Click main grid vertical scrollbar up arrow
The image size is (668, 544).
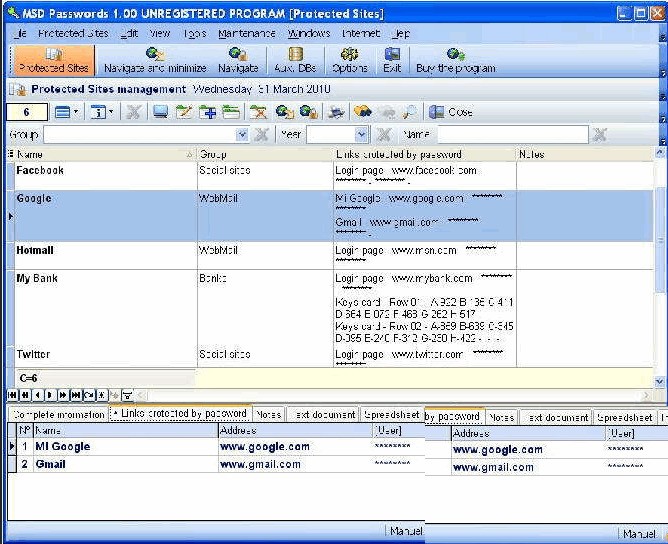[660, 152]
